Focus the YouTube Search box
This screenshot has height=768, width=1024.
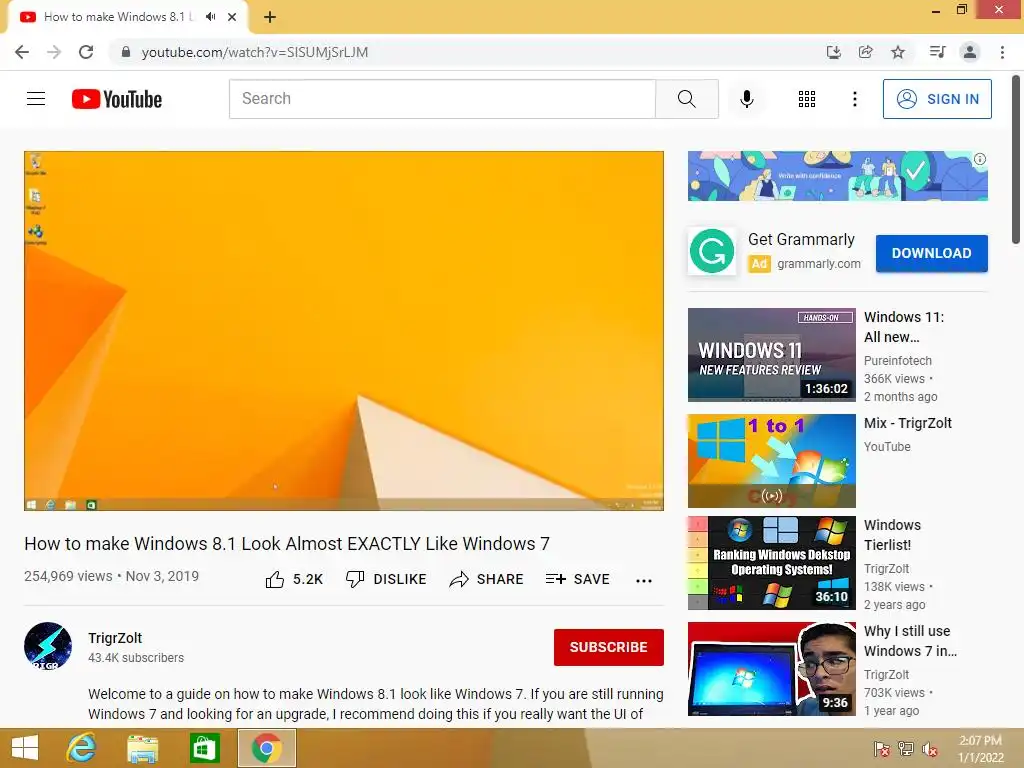coord(442,99)
